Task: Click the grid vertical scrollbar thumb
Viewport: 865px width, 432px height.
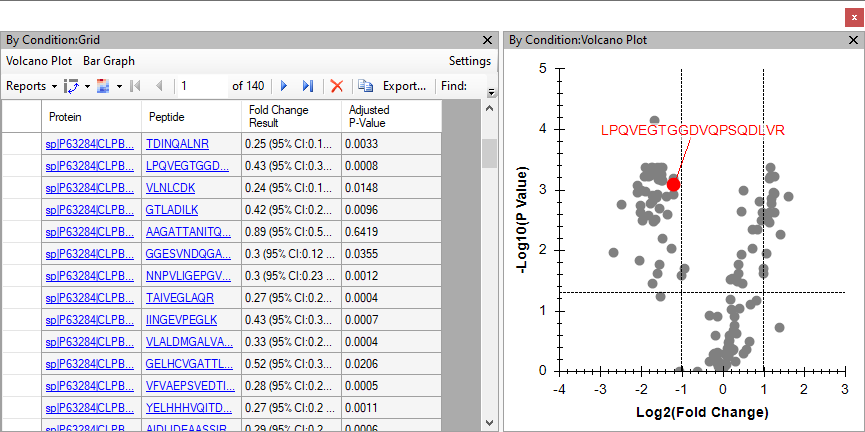Action: (489, 153)
